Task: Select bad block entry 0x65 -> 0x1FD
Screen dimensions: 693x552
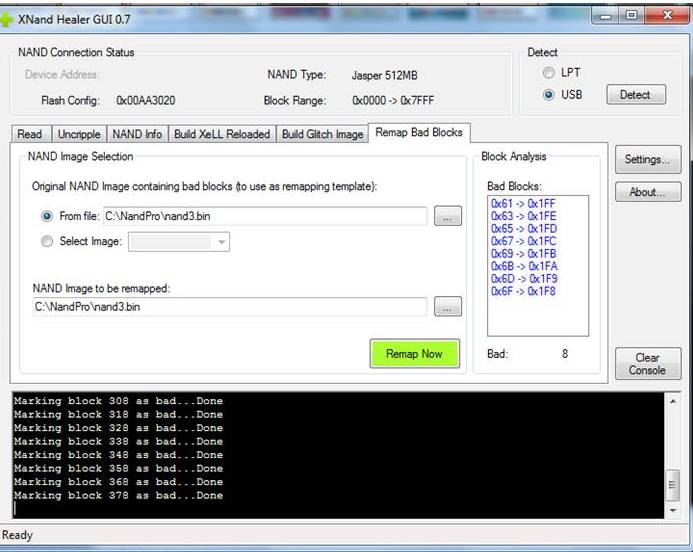Action: pyautogui.click(x=524, y=228)
